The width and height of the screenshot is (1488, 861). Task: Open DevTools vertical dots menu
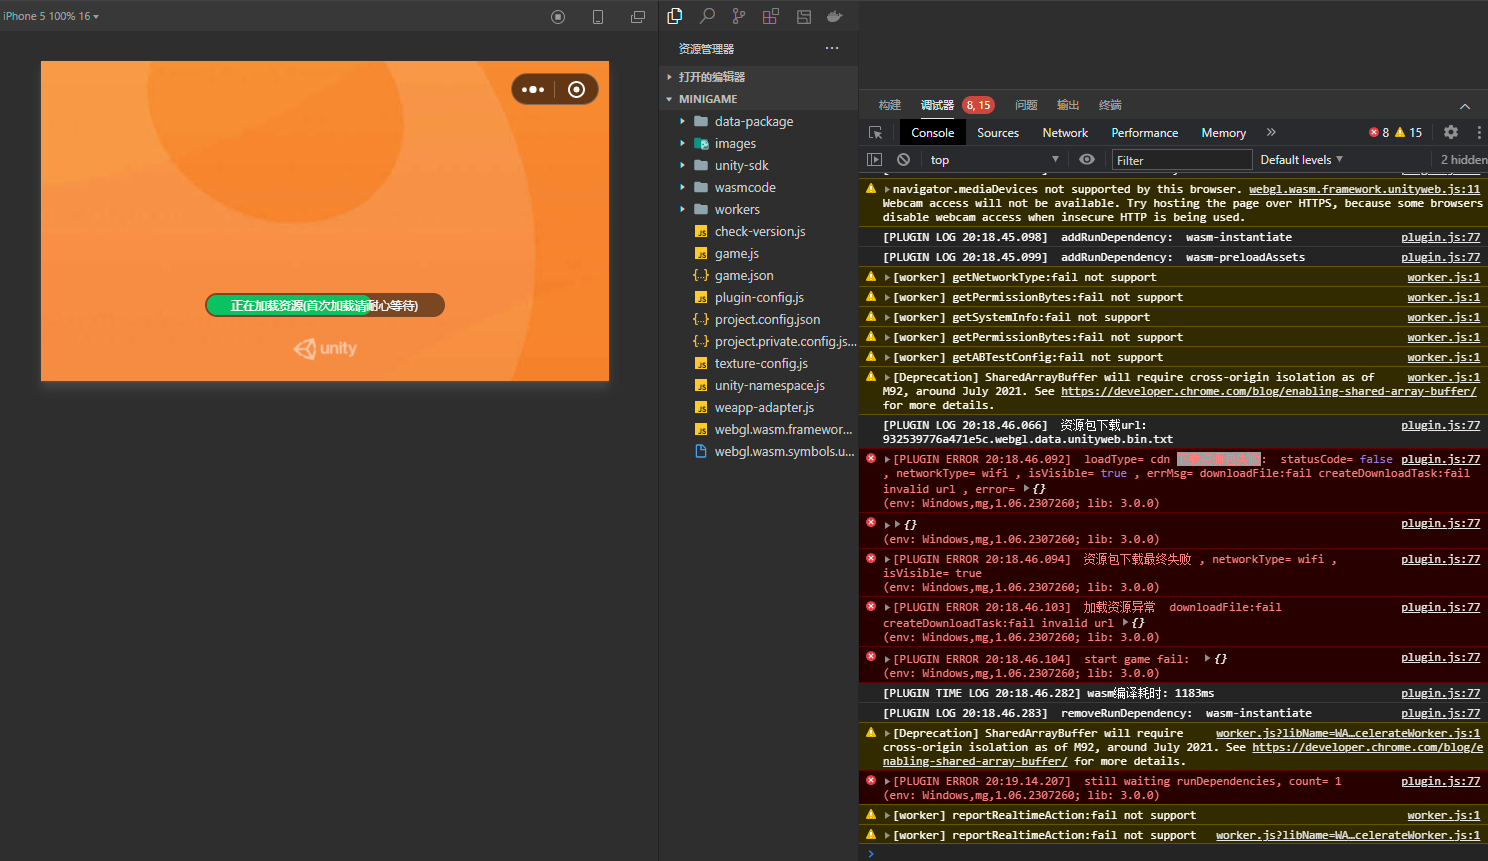pos(1478,132)
